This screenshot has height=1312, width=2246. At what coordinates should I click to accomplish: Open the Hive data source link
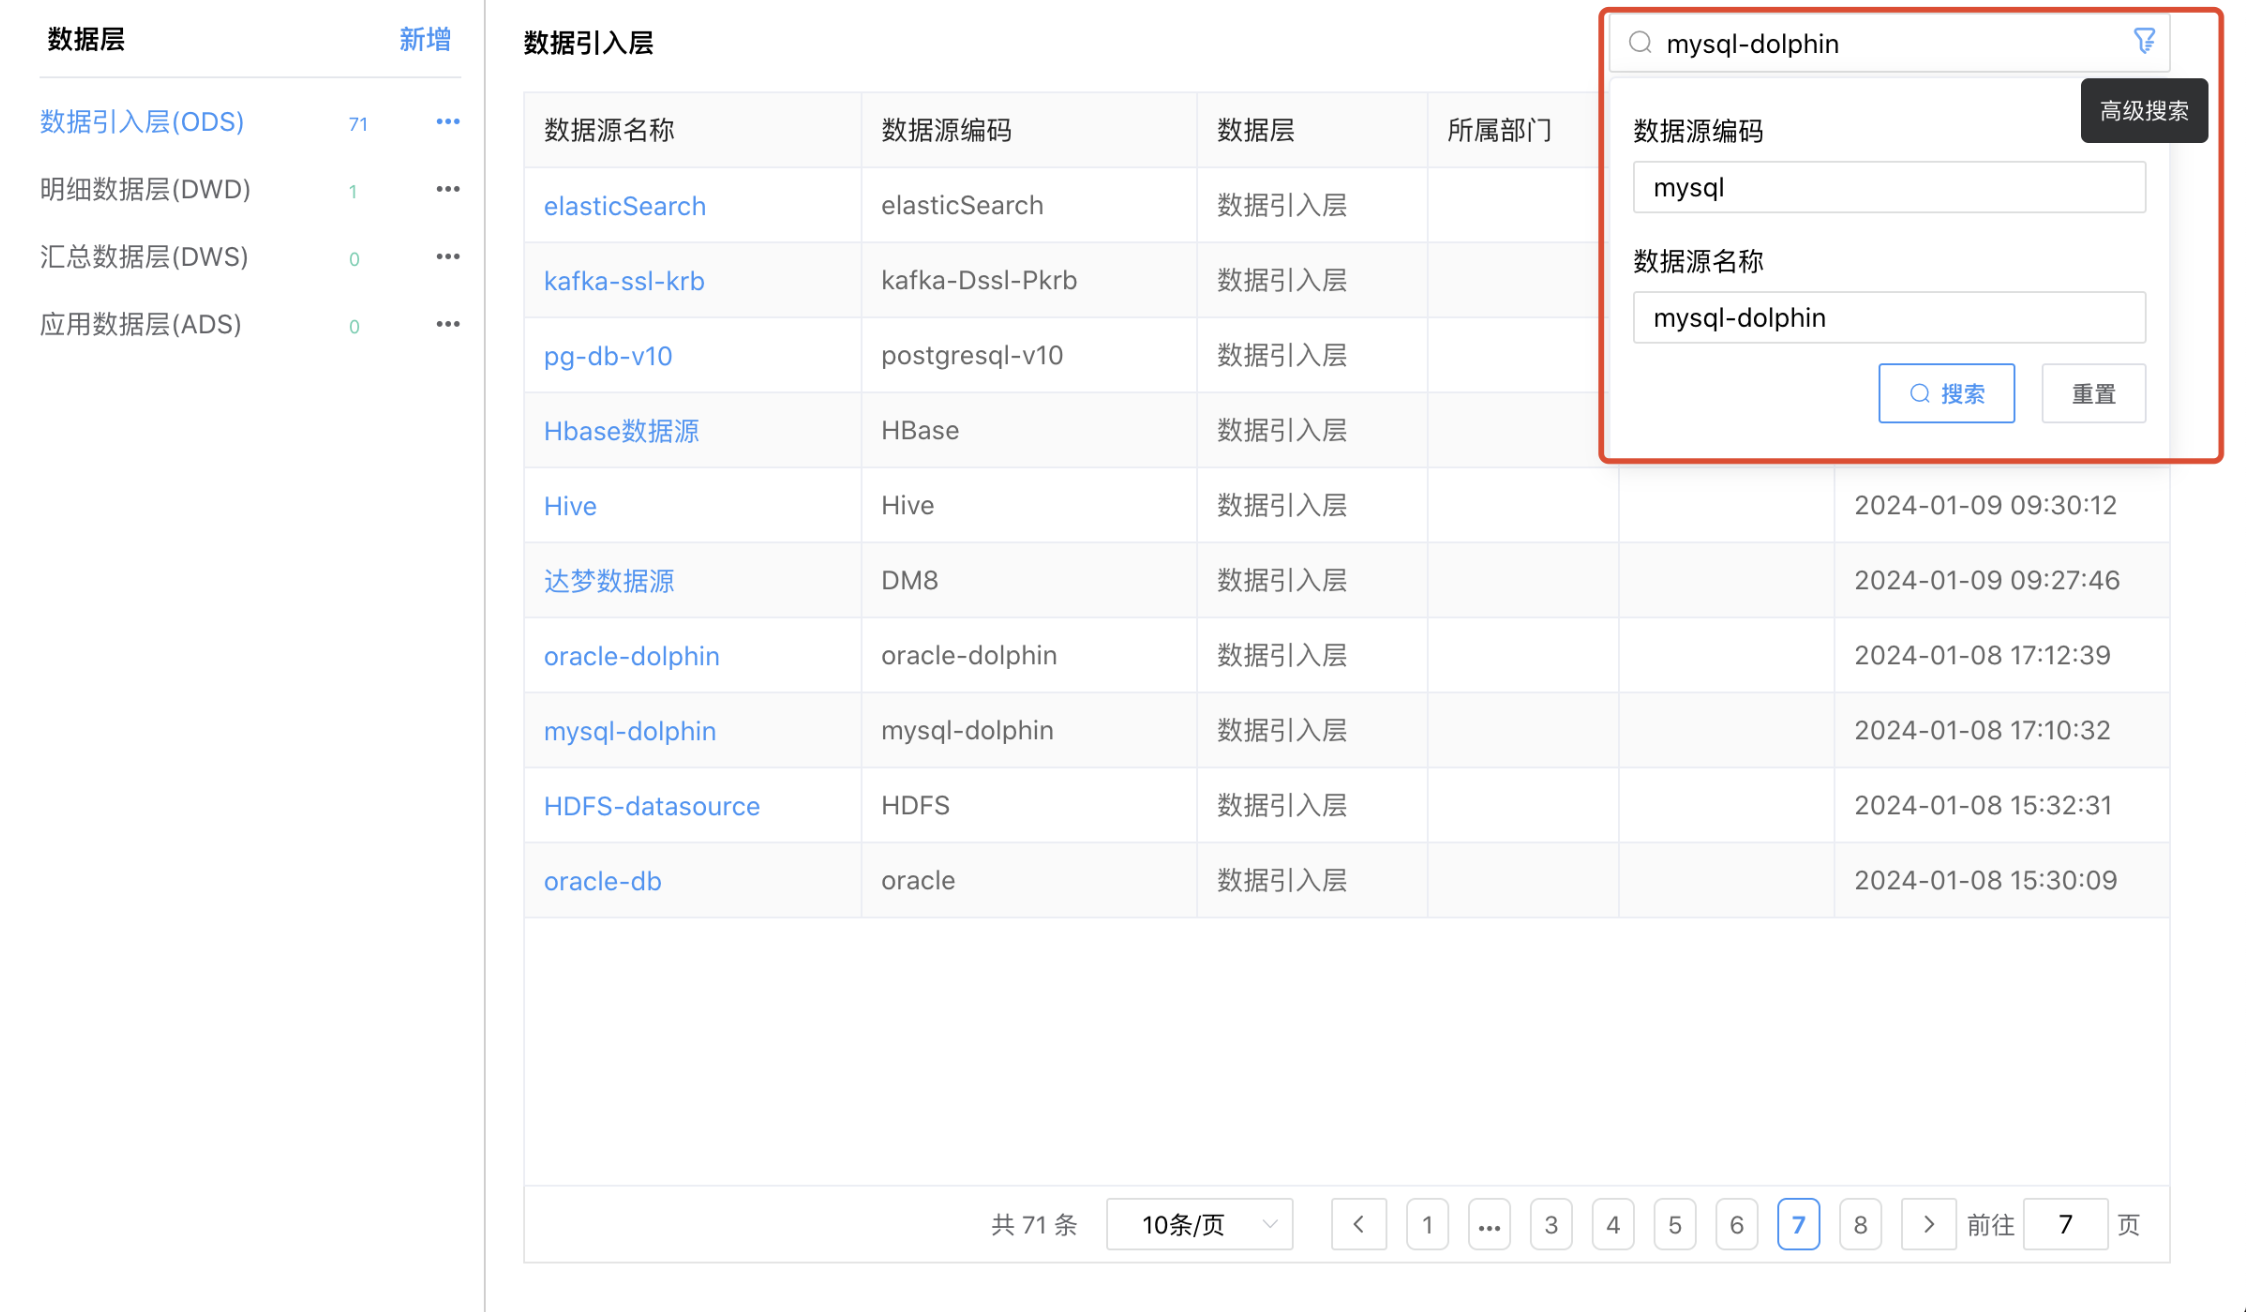pos(569,505)
